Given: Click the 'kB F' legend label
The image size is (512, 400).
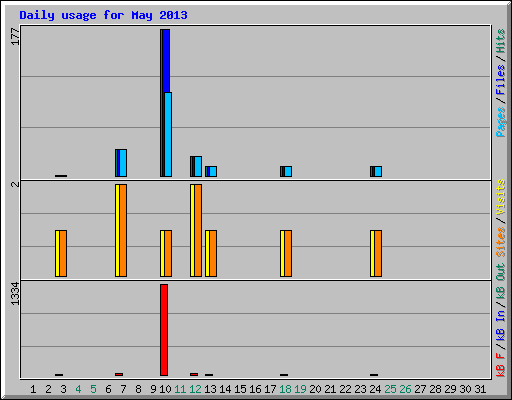Looking at the screenshot, I should click(501, 365).
